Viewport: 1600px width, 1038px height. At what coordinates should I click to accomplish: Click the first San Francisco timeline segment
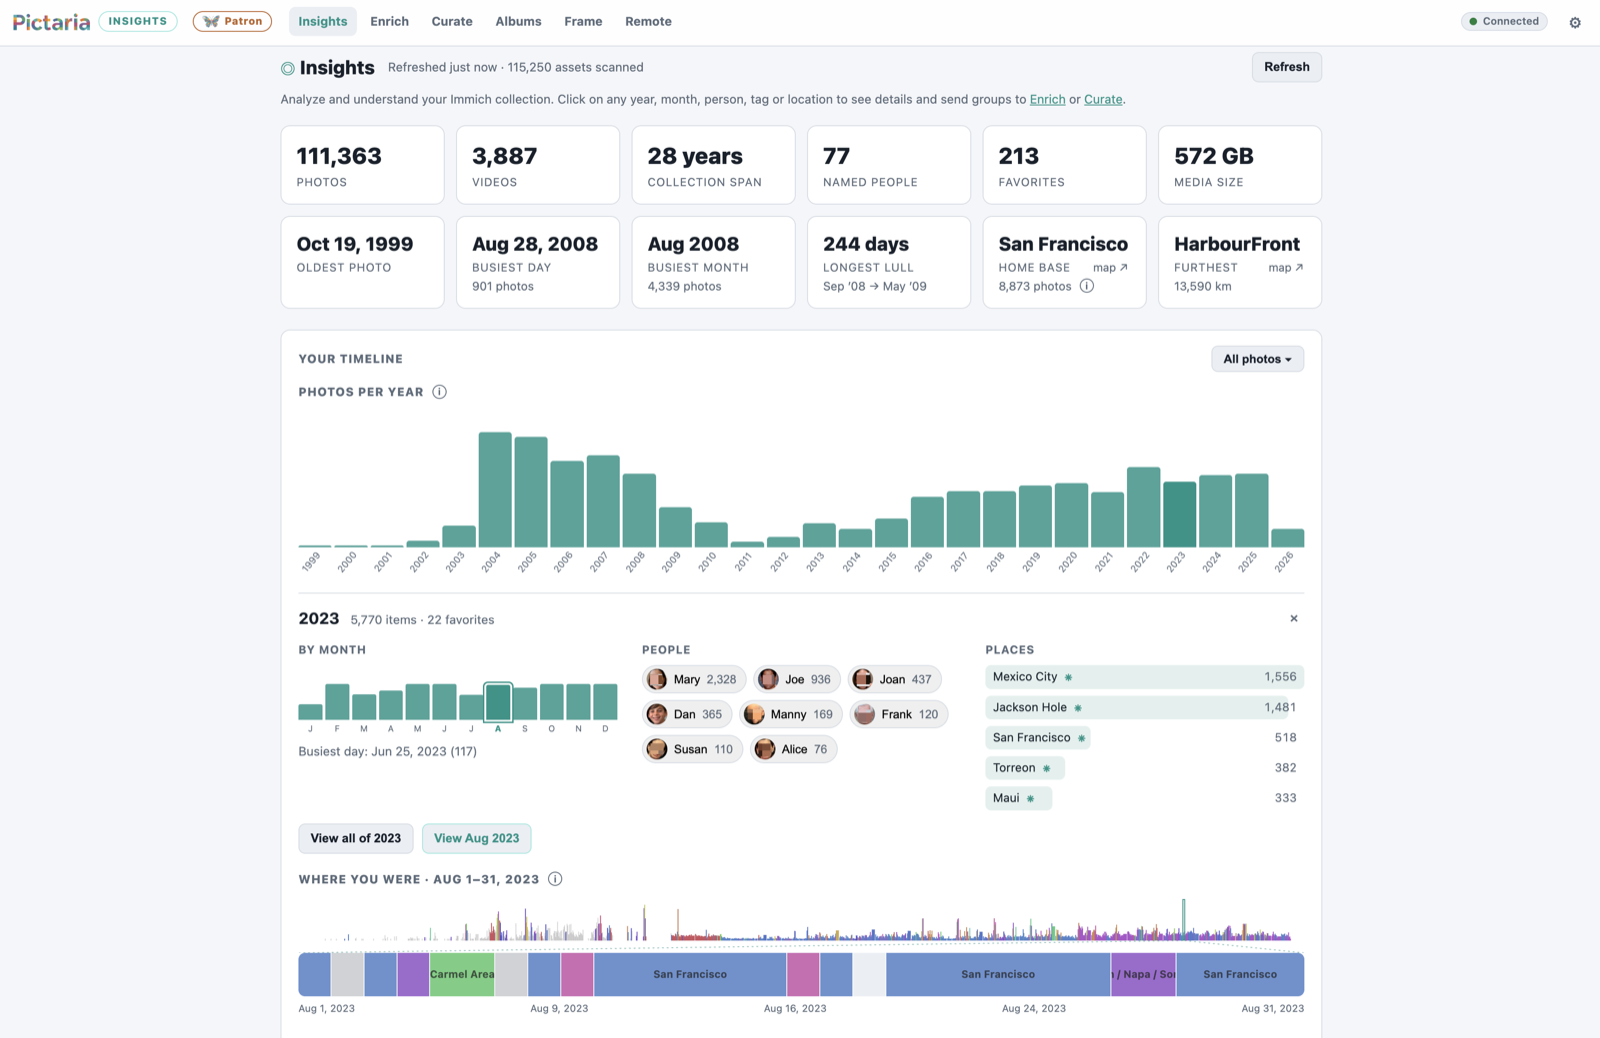690,974
